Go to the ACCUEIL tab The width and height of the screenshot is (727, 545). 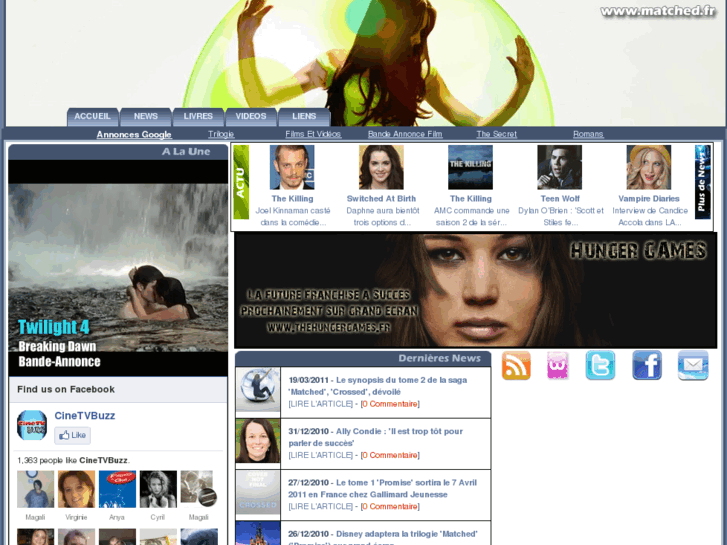click(x=92, y=116)
